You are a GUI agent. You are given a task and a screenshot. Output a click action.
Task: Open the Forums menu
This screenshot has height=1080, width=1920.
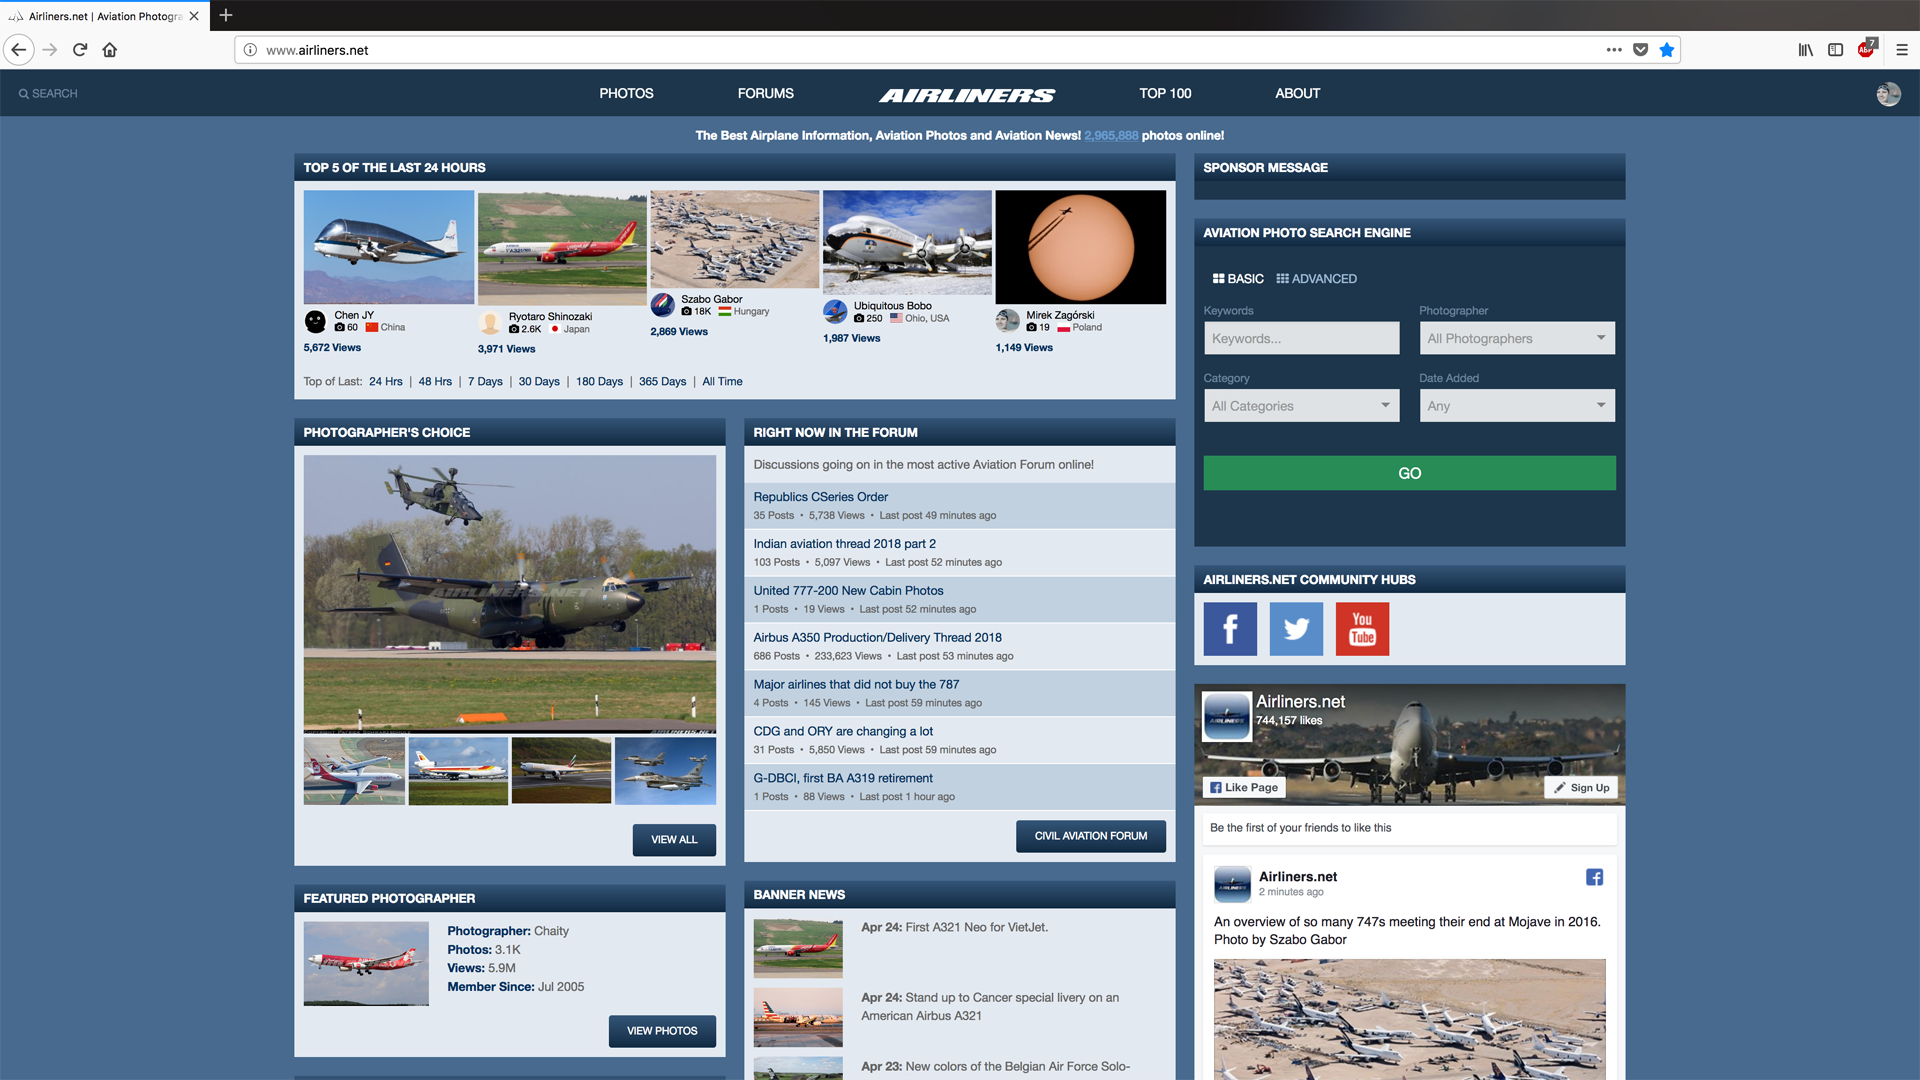pos(765,93)
